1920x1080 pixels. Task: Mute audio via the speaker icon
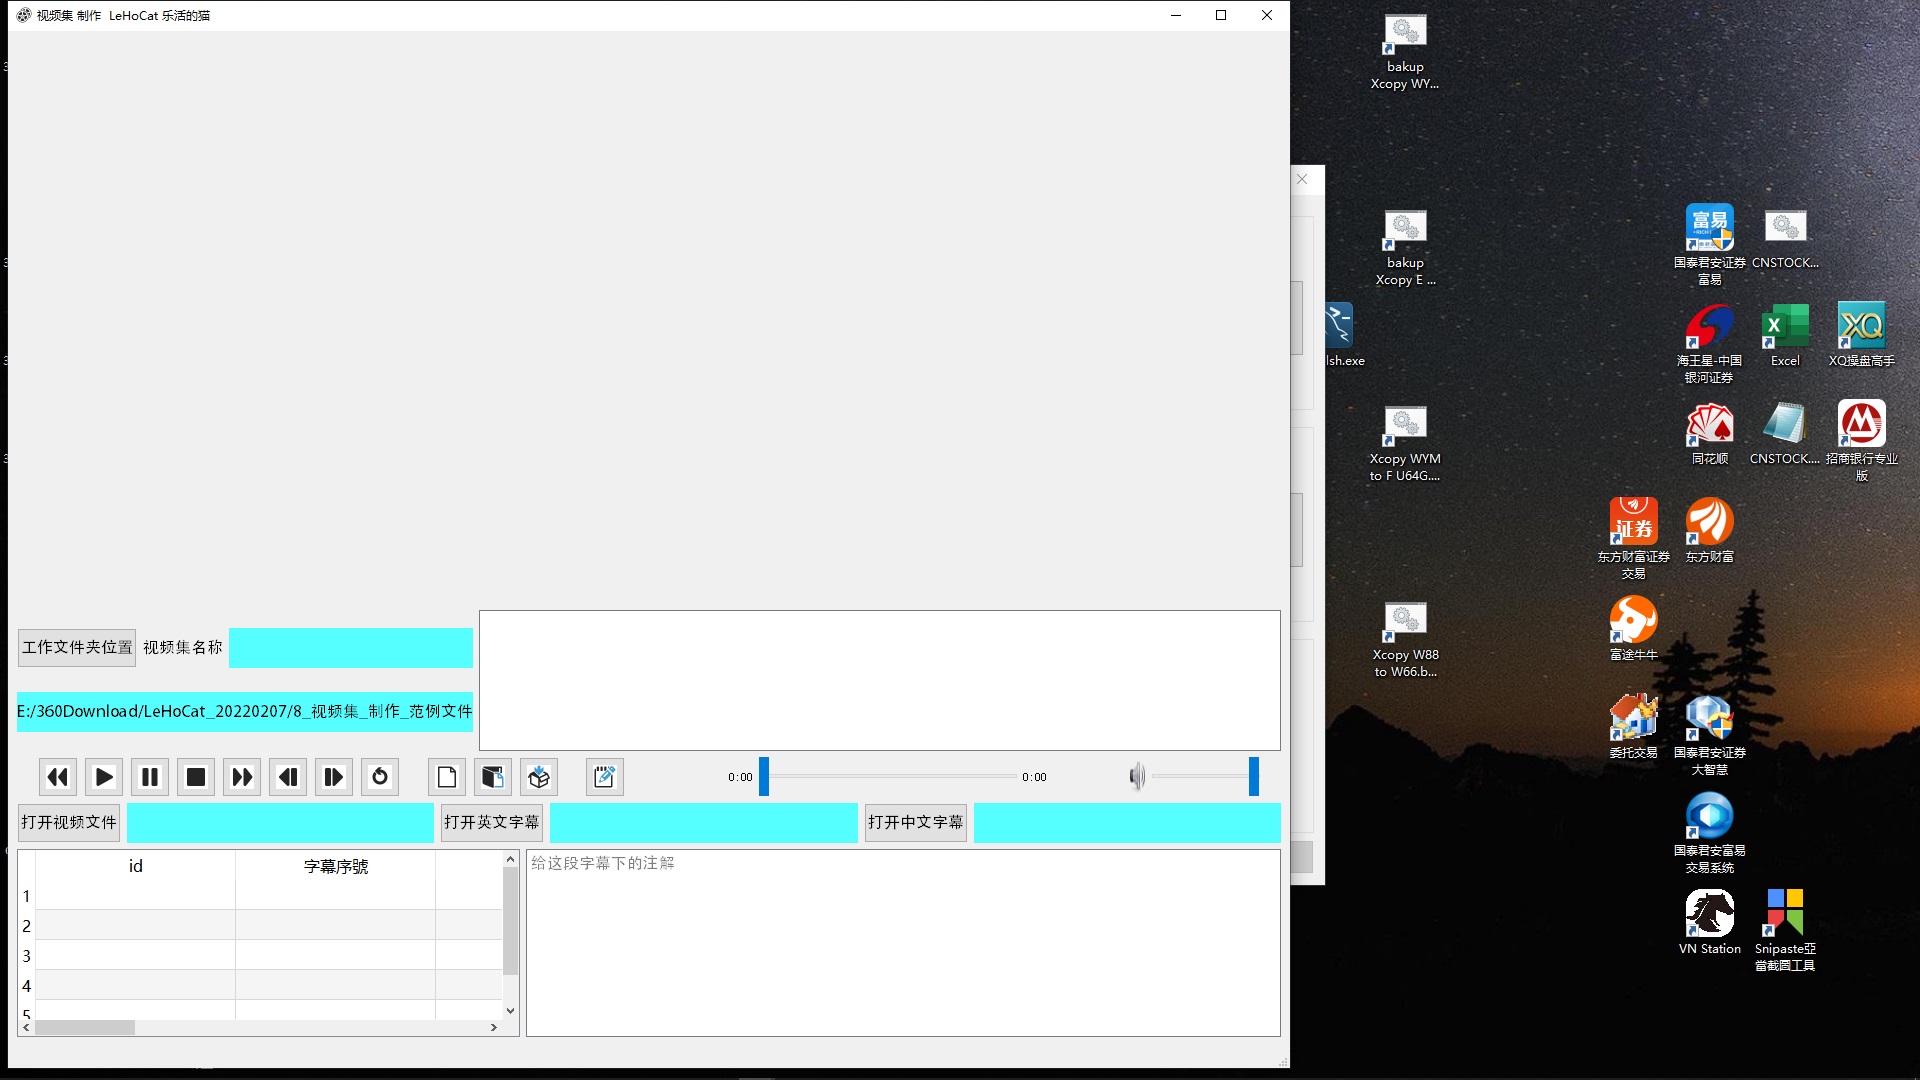[1137, 777]
